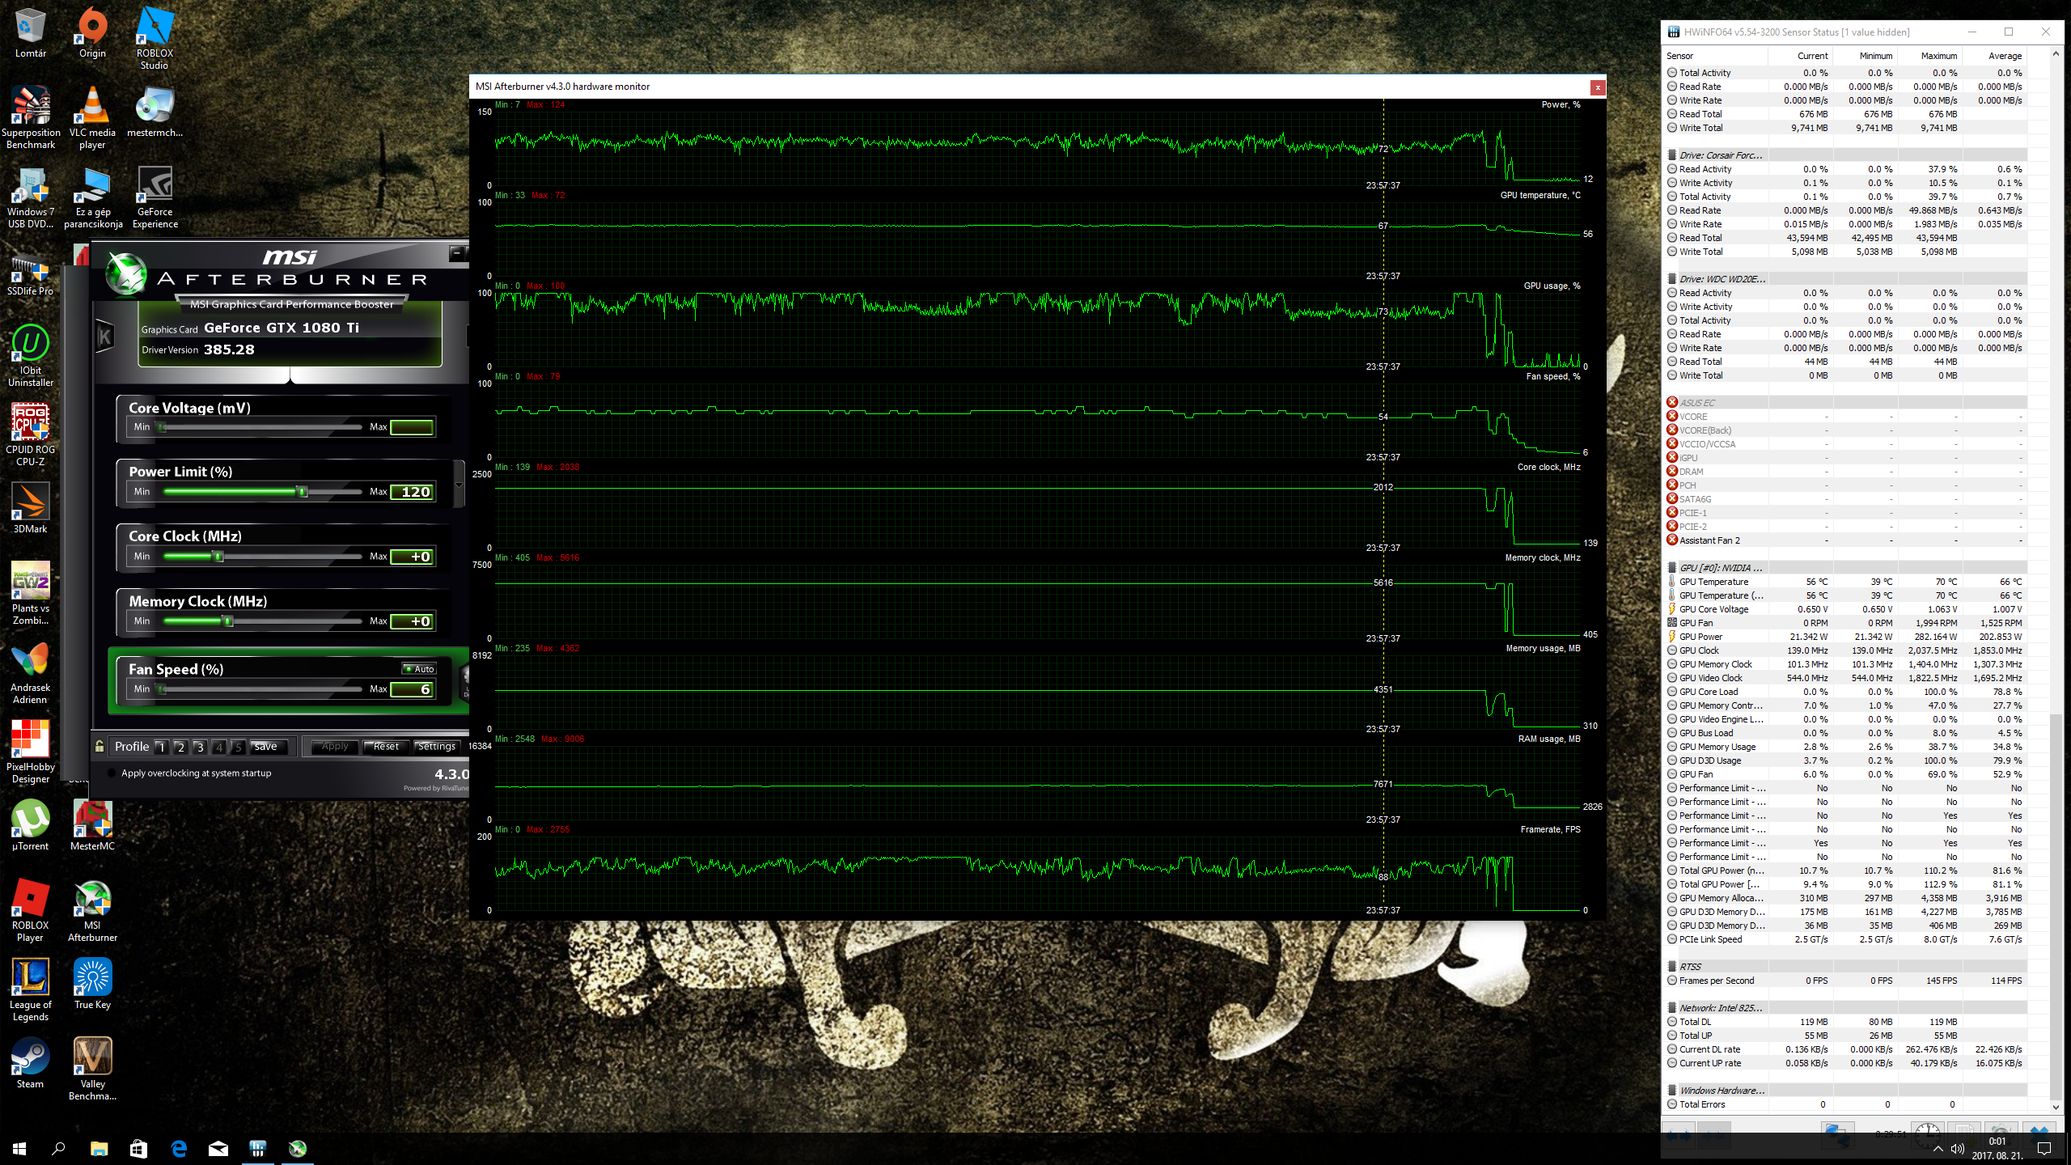Viewport: 2071px width, 1165px height.
Task: Open VLC media player desktop icon
Action: (92, 117)
